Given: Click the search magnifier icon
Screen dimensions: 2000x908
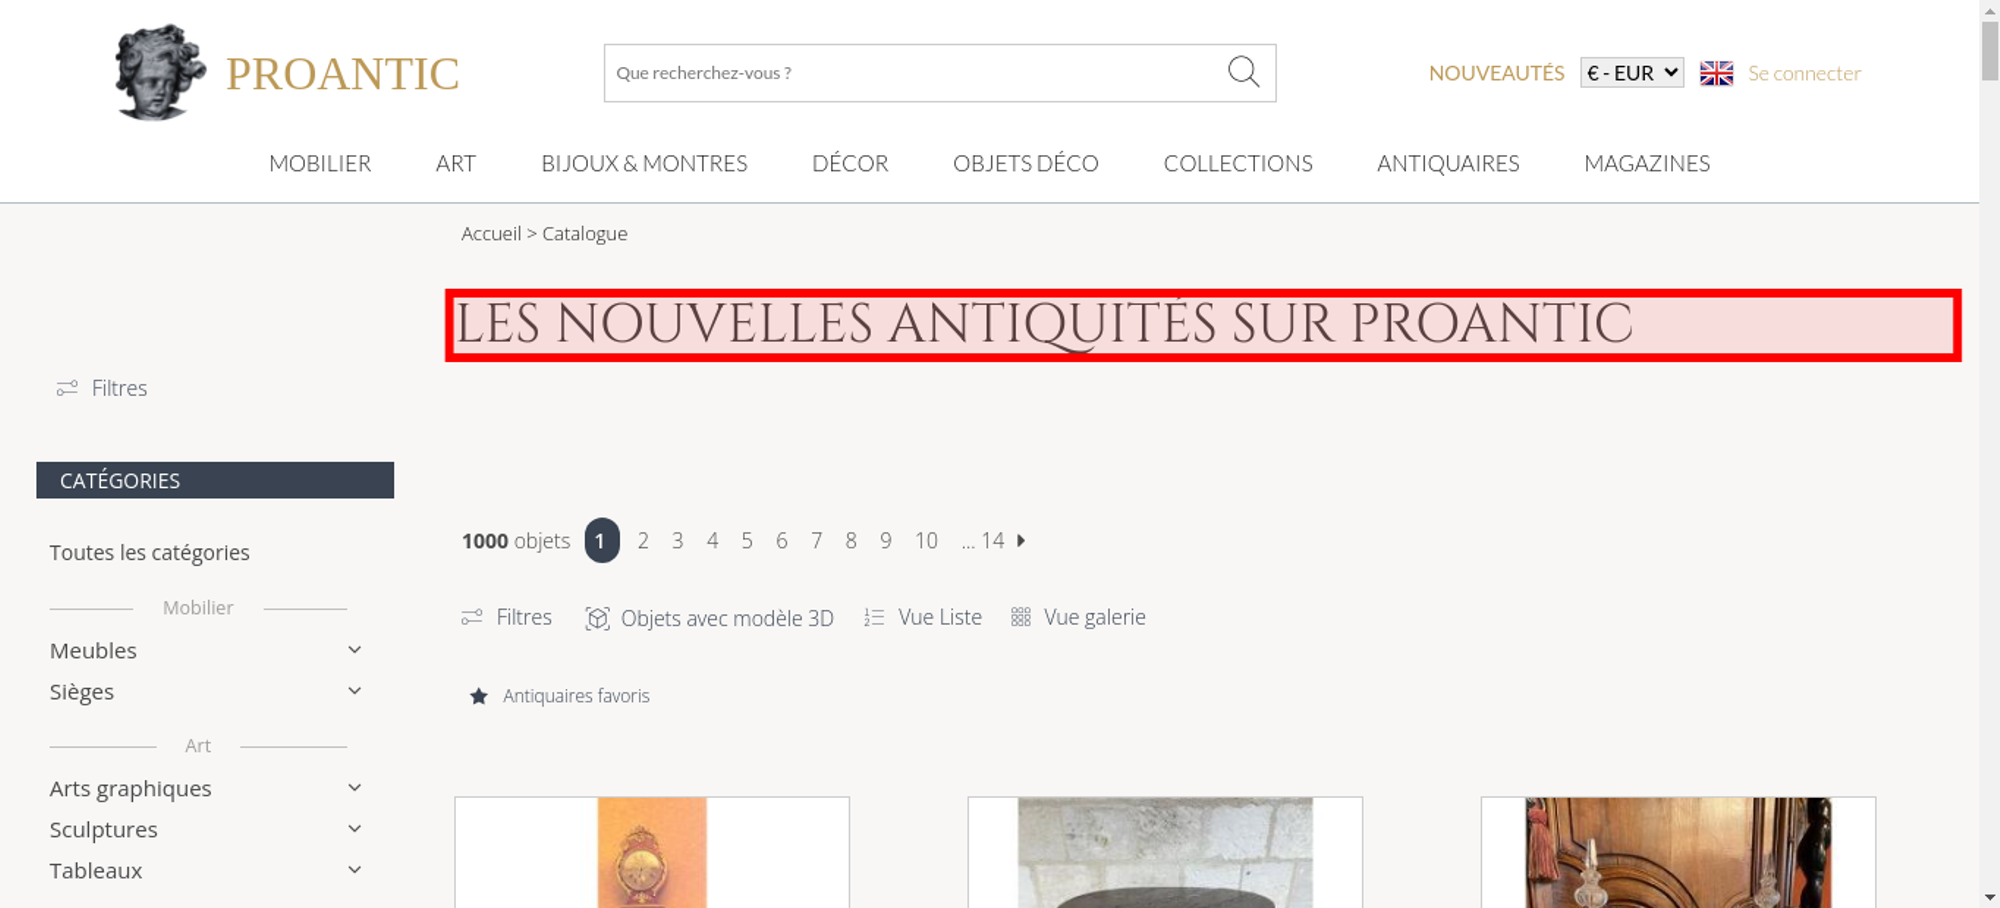Looking at the screenshot, I should click(1243, 72).
